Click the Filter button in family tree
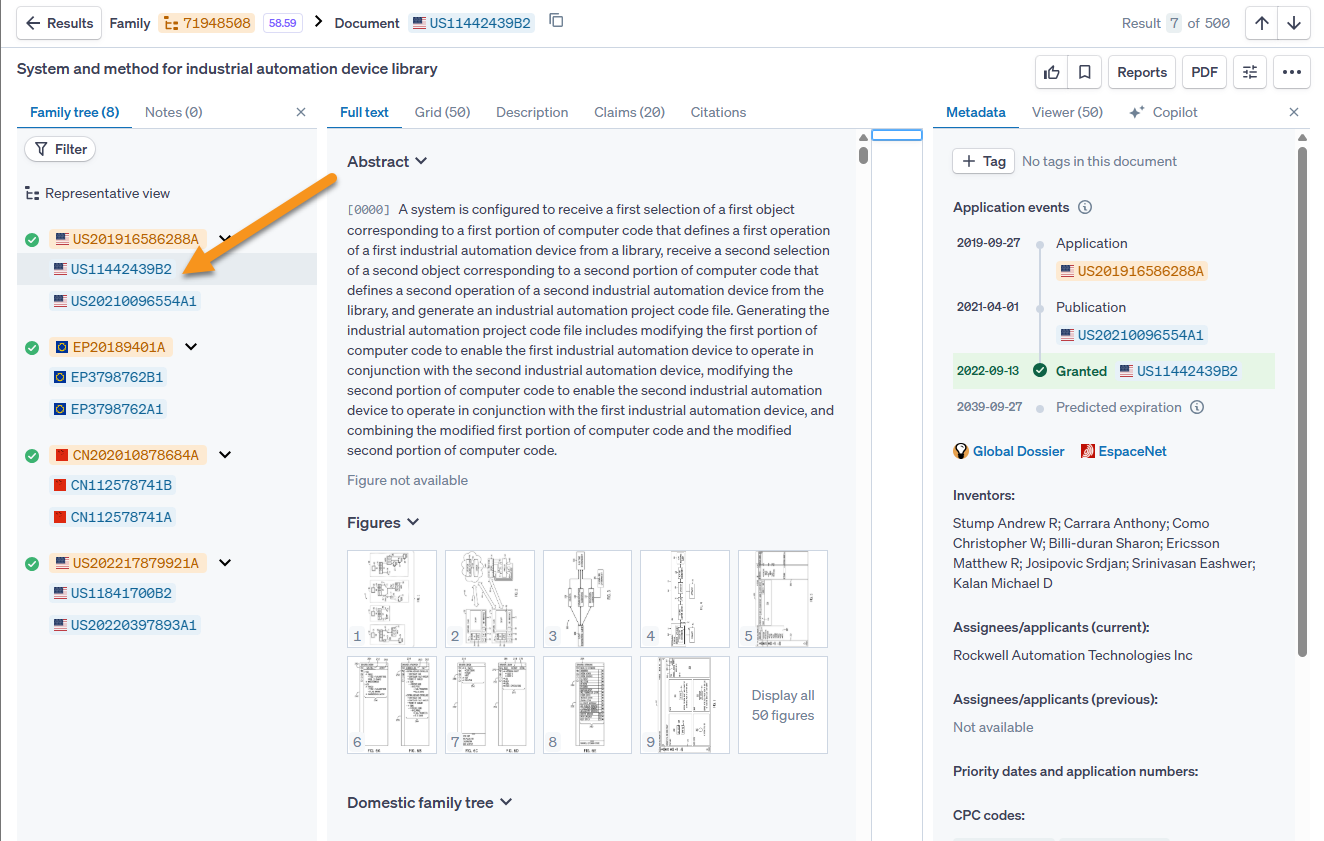Screen dimensions: 1324x841 (60, 149)
